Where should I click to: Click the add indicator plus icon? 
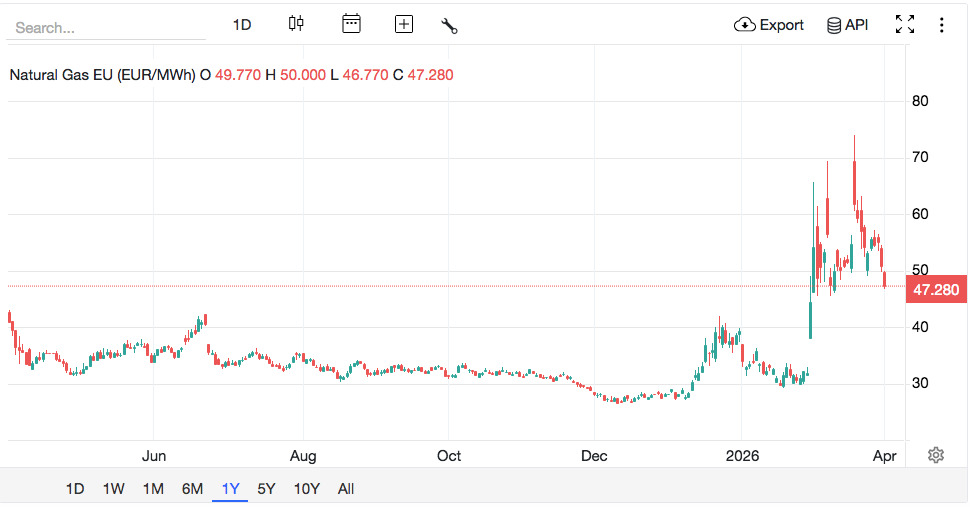click(x=404, y=24)
